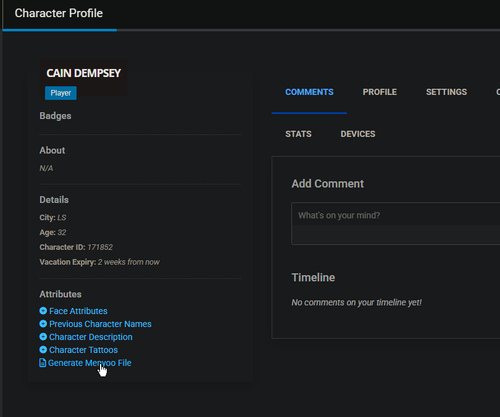Image resolution: width=500 pixels, height=417 pixels.
Task: Open Previous Character Names link
Action: (100, 324)
